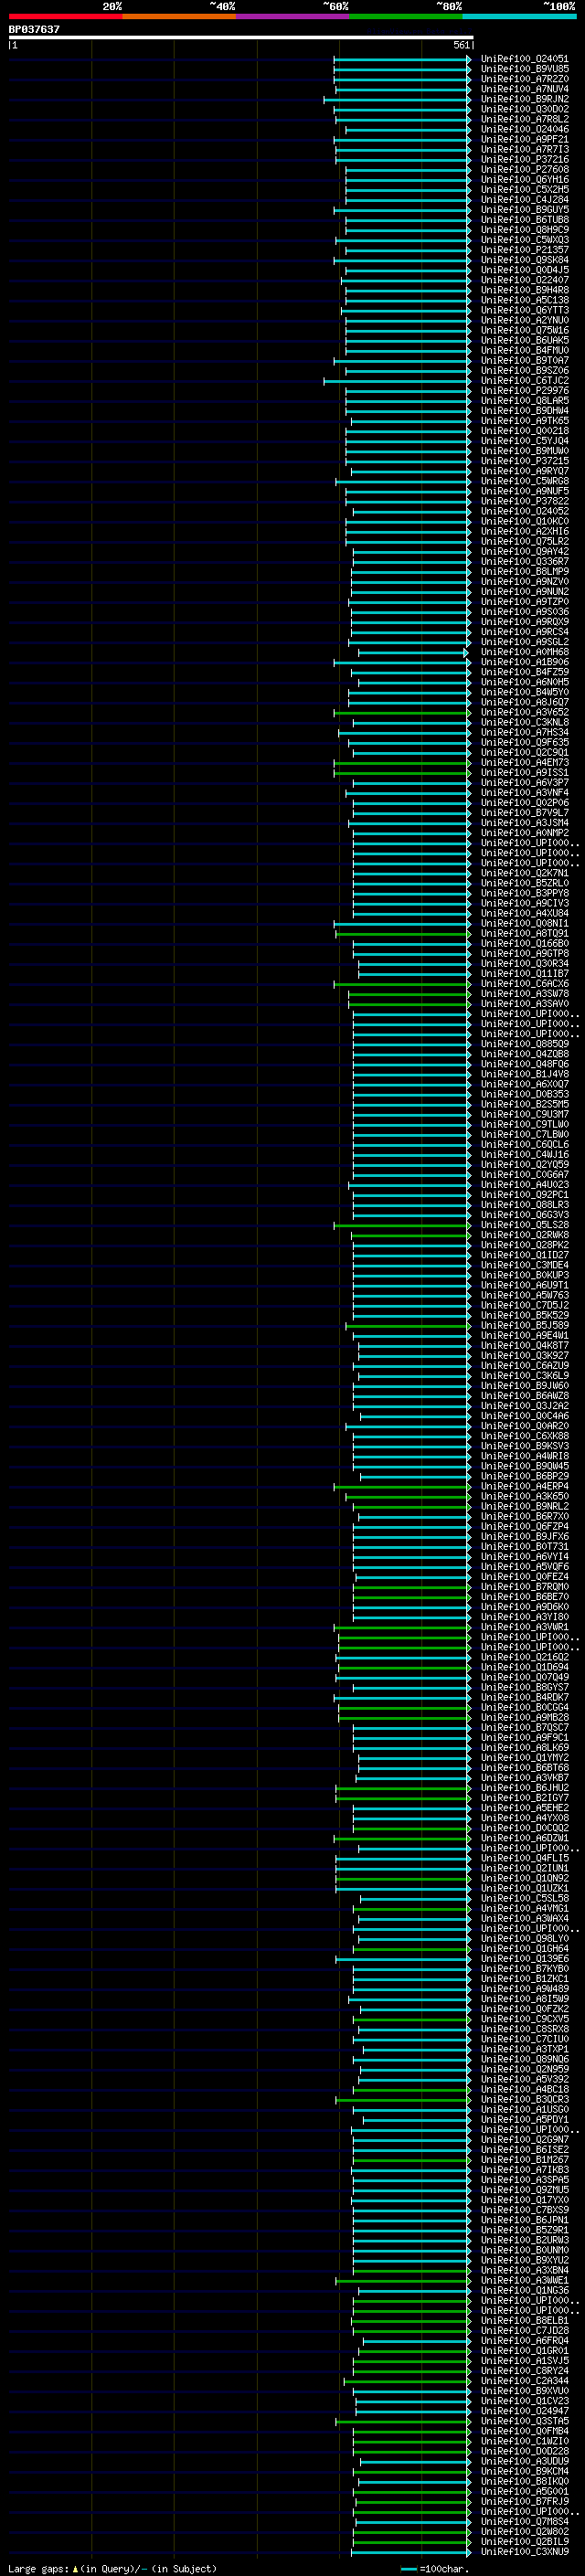585x2576 pixels.
Task: Select the UniRef100_Q1D694 label
Action: click(525, 1667)
